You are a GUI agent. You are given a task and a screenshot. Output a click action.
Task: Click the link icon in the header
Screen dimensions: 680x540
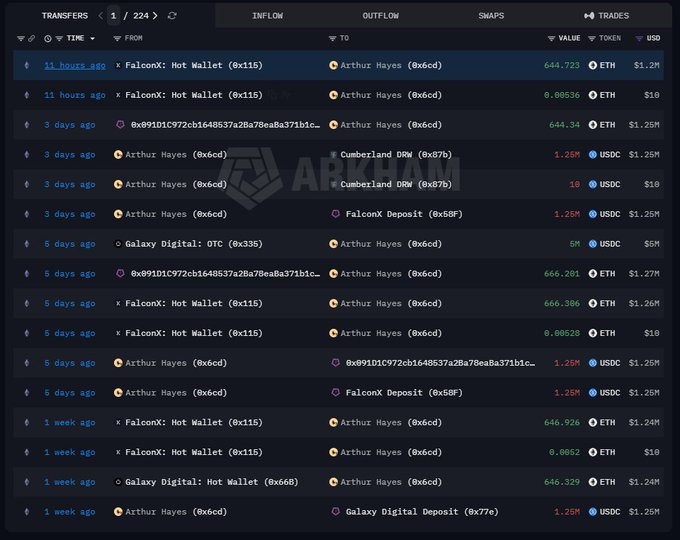click(x=31, y=39)
